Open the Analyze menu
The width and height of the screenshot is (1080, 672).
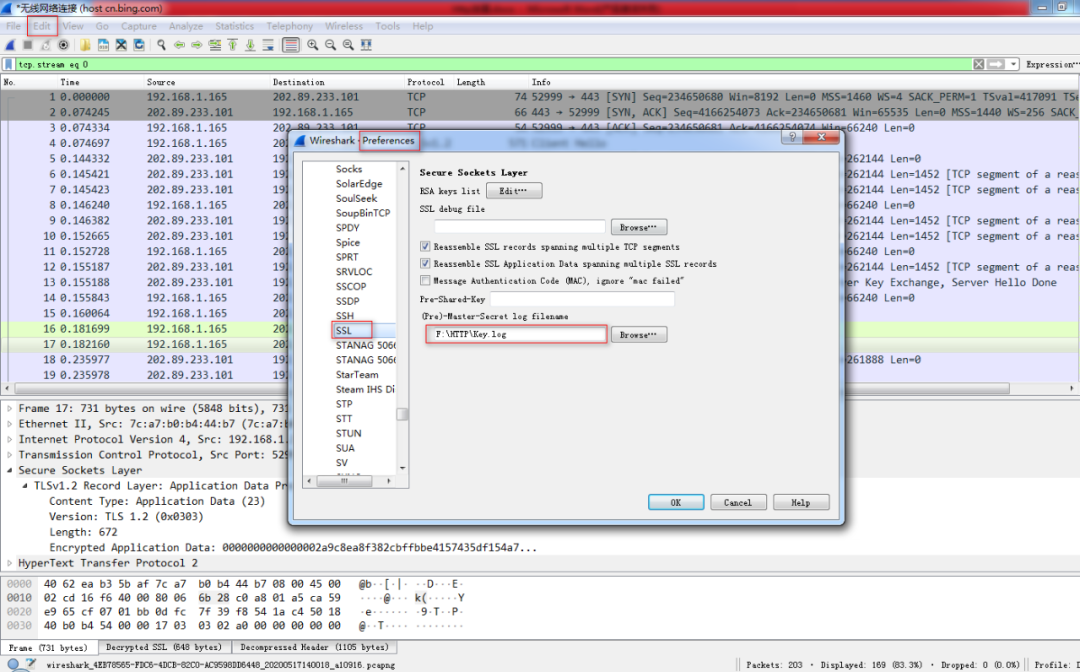coord(186,26)
